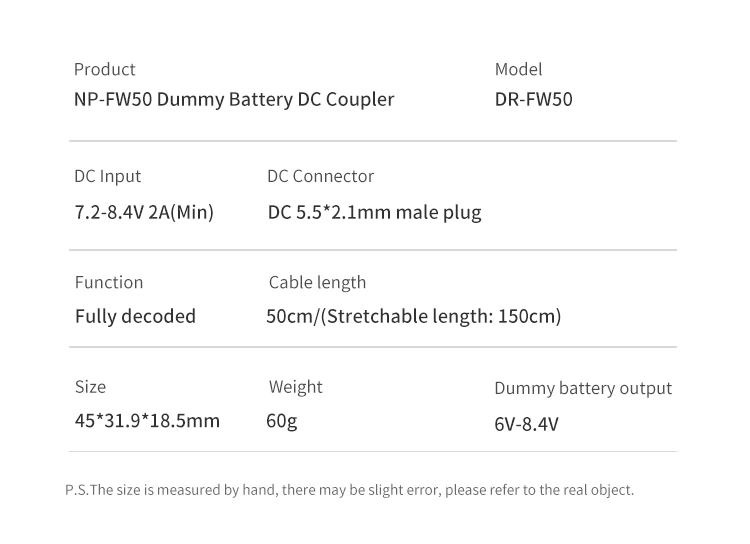Select the DR-FW50 model number

click(x=533, y=99)
